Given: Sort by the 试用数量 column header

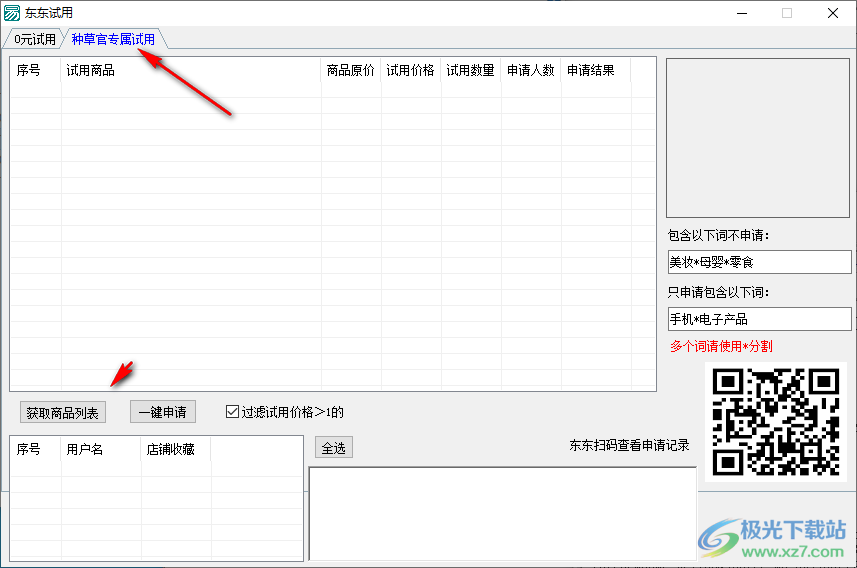Looking at the screenshot, I should (x=471, y=71).
